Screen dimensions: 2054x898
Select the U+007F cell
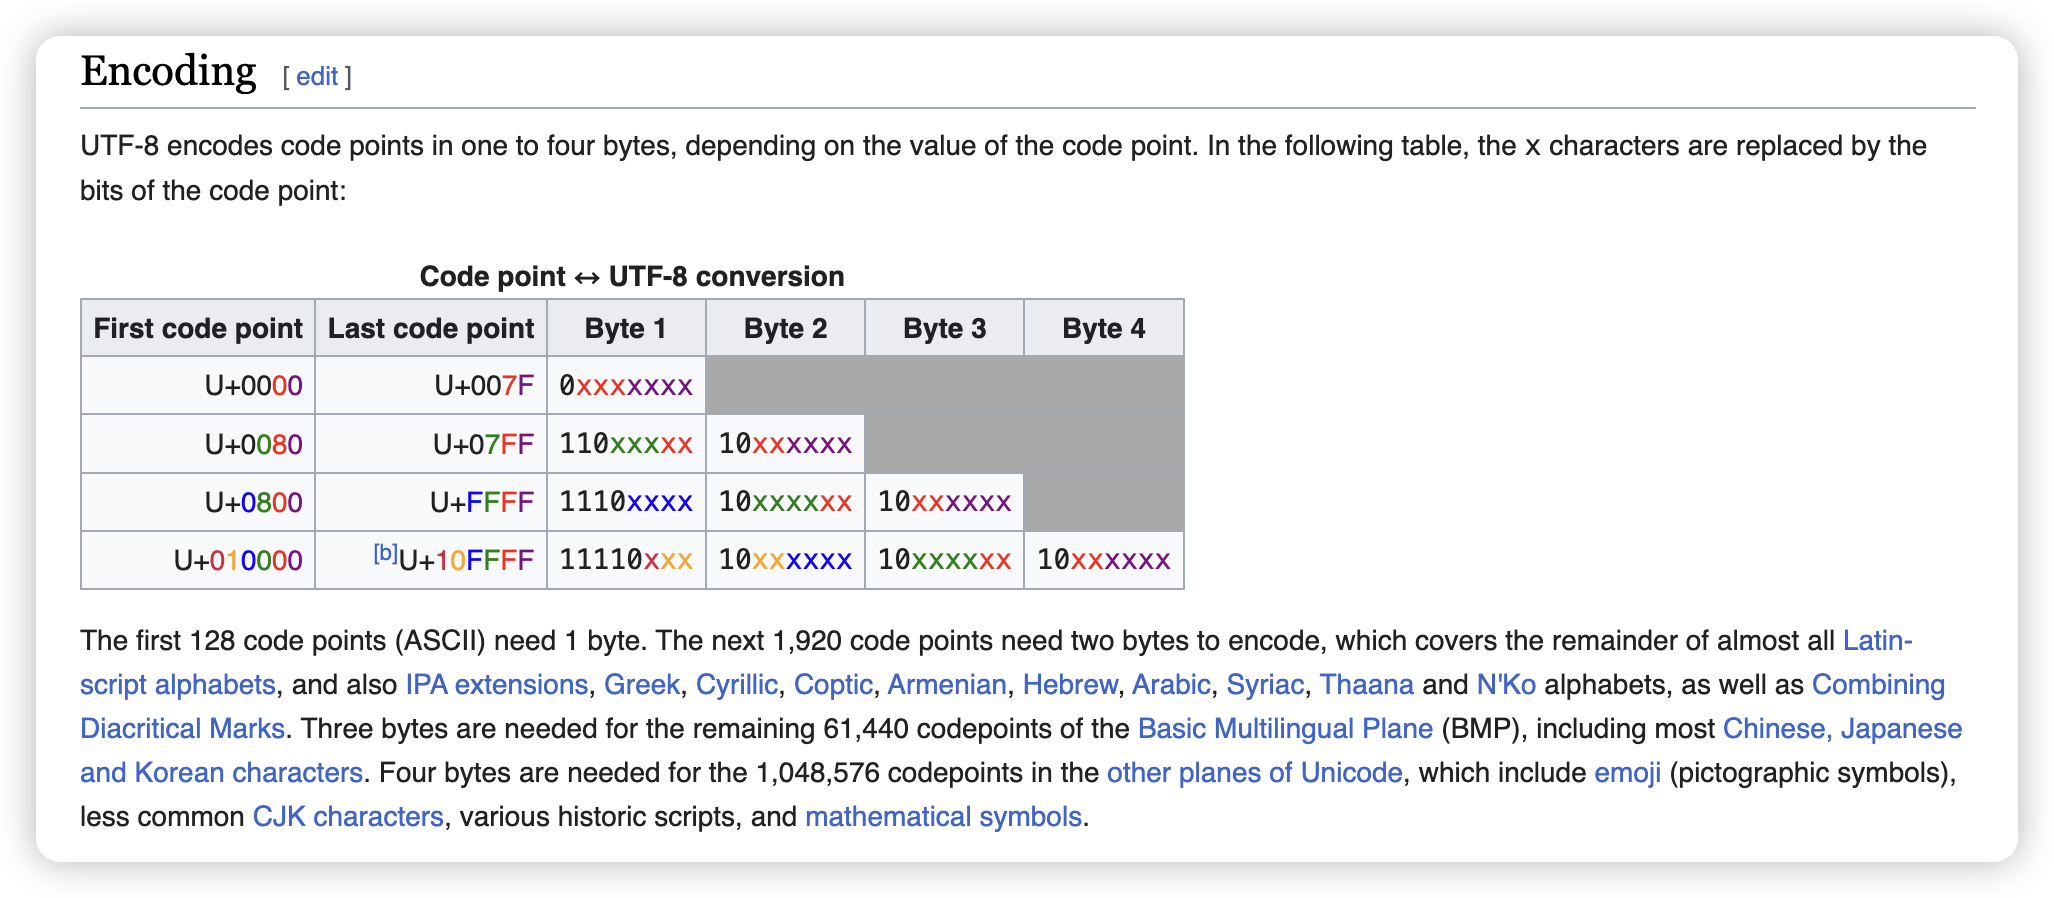pos(431,385)
